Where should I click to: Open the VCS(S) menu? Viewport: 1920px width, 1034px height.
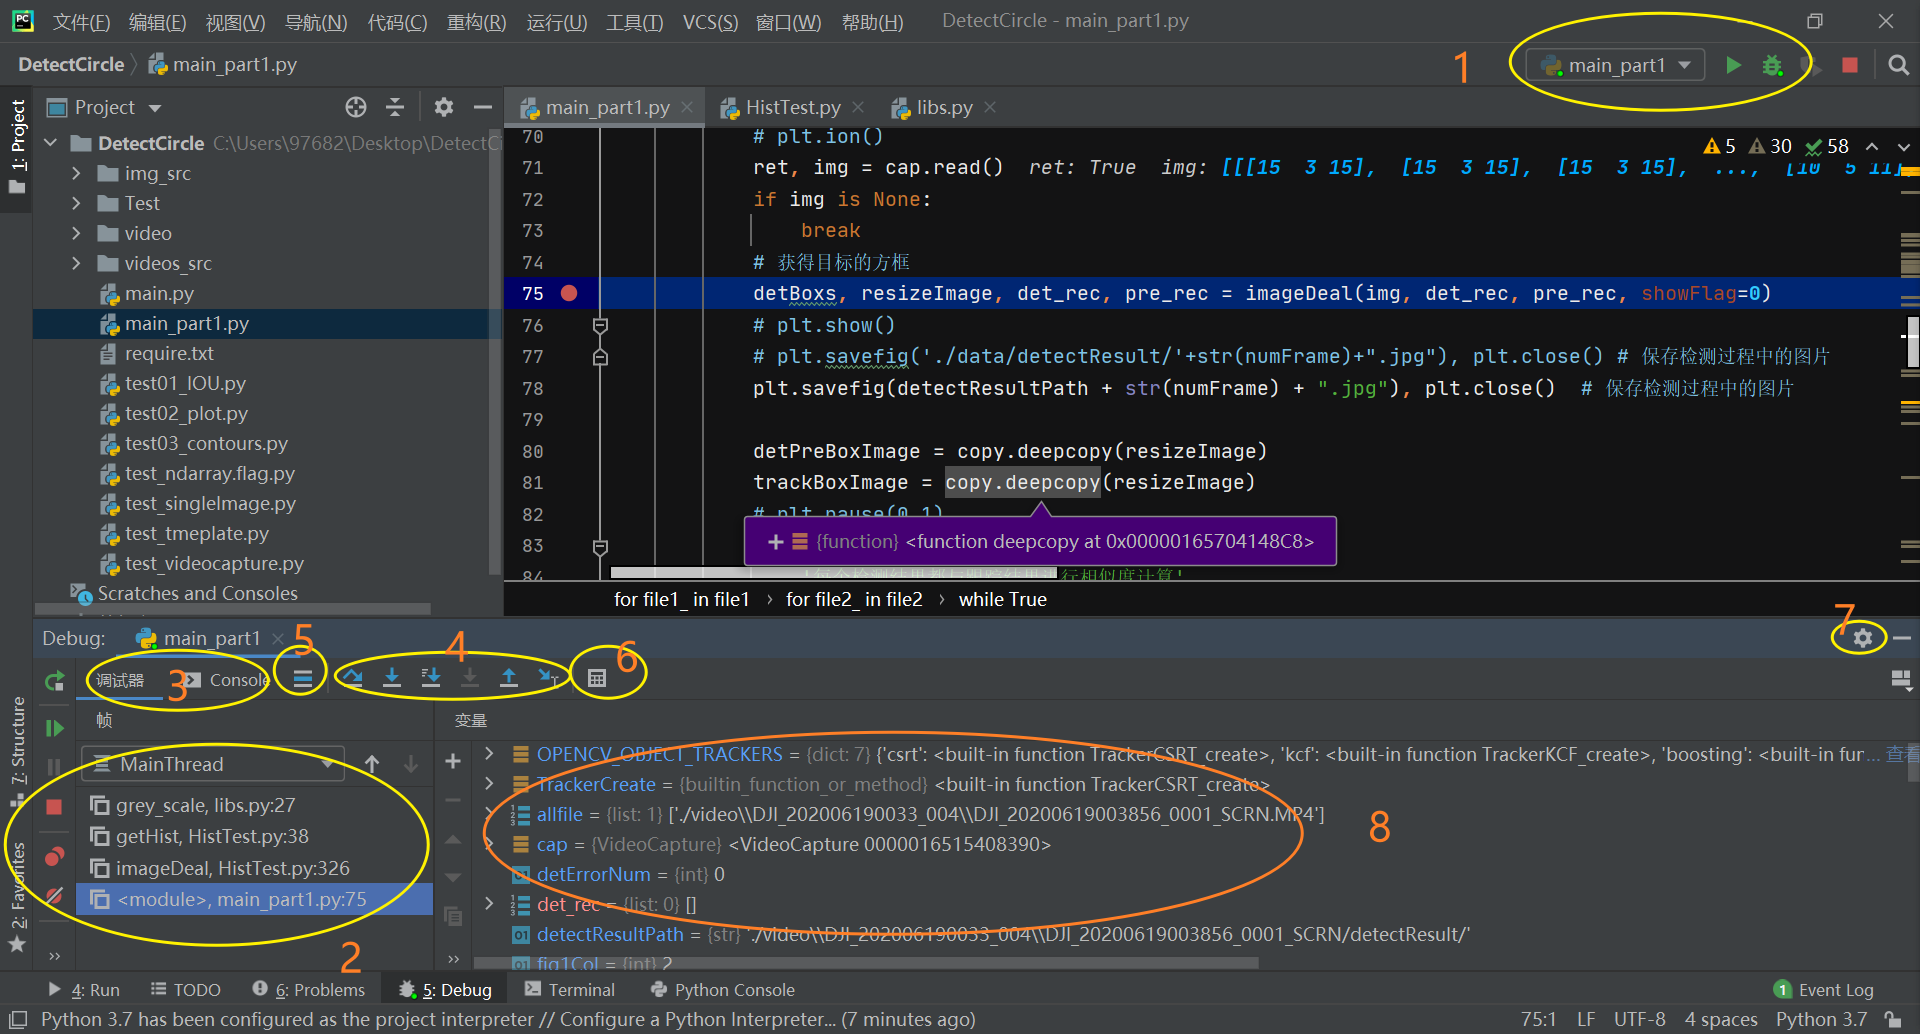[x=710, y=22]
